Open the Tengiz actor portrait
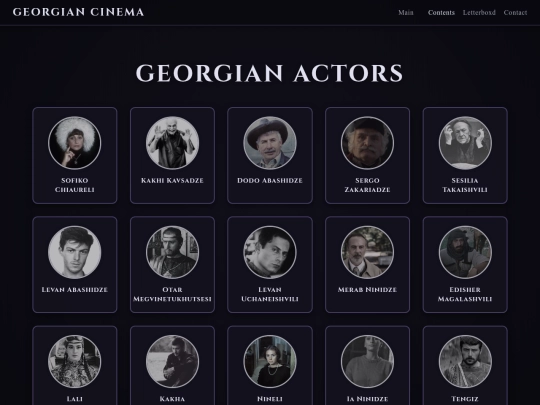This screenshot has width=540, height=405. [465, 362]
